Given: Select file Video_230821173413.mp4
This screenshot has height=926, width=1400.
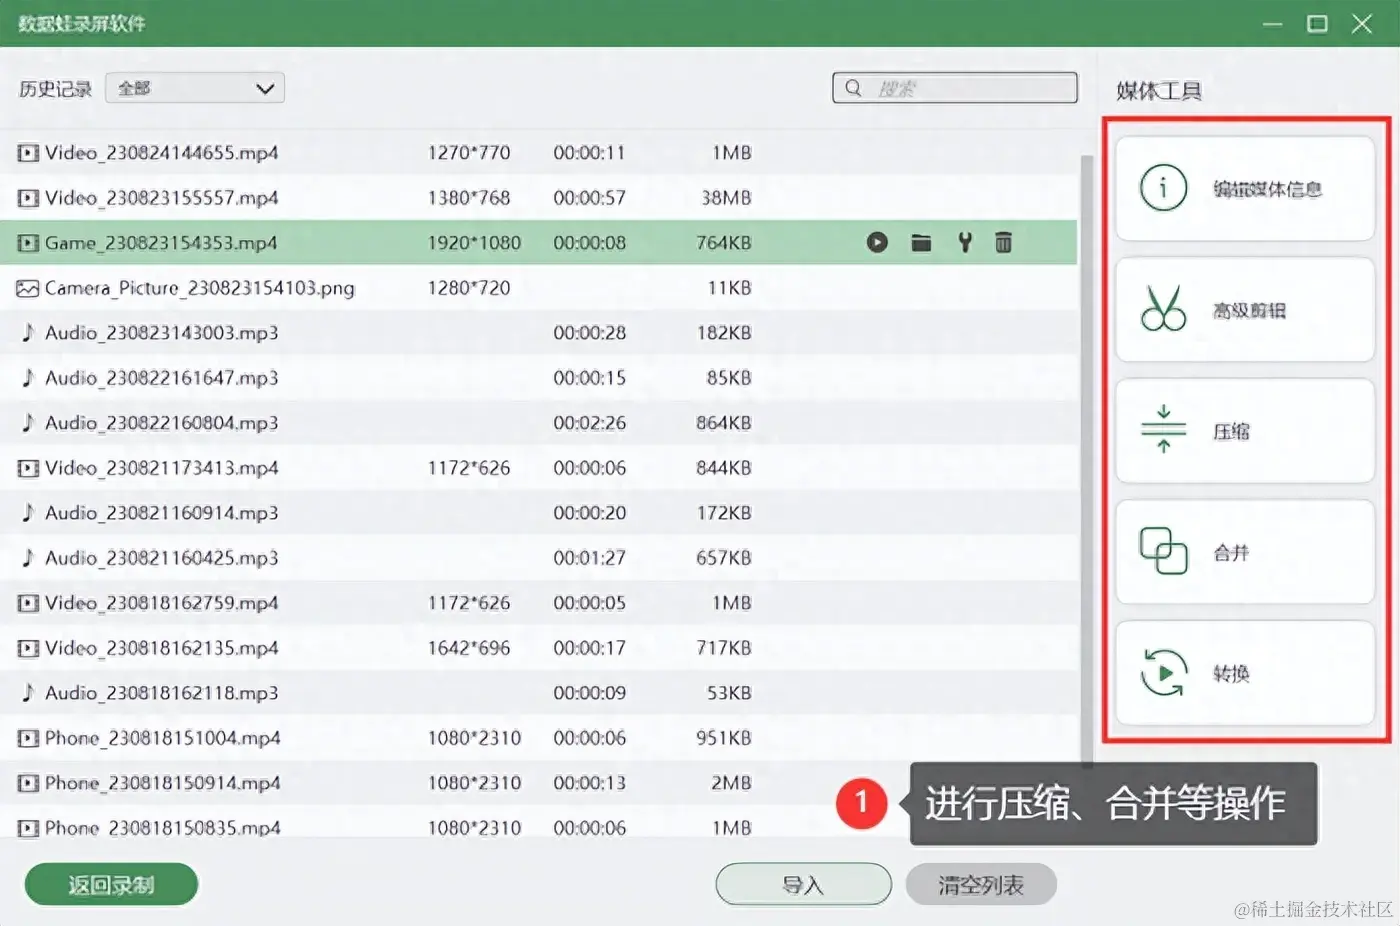Looking at the screenshot, I should (538, 467).
